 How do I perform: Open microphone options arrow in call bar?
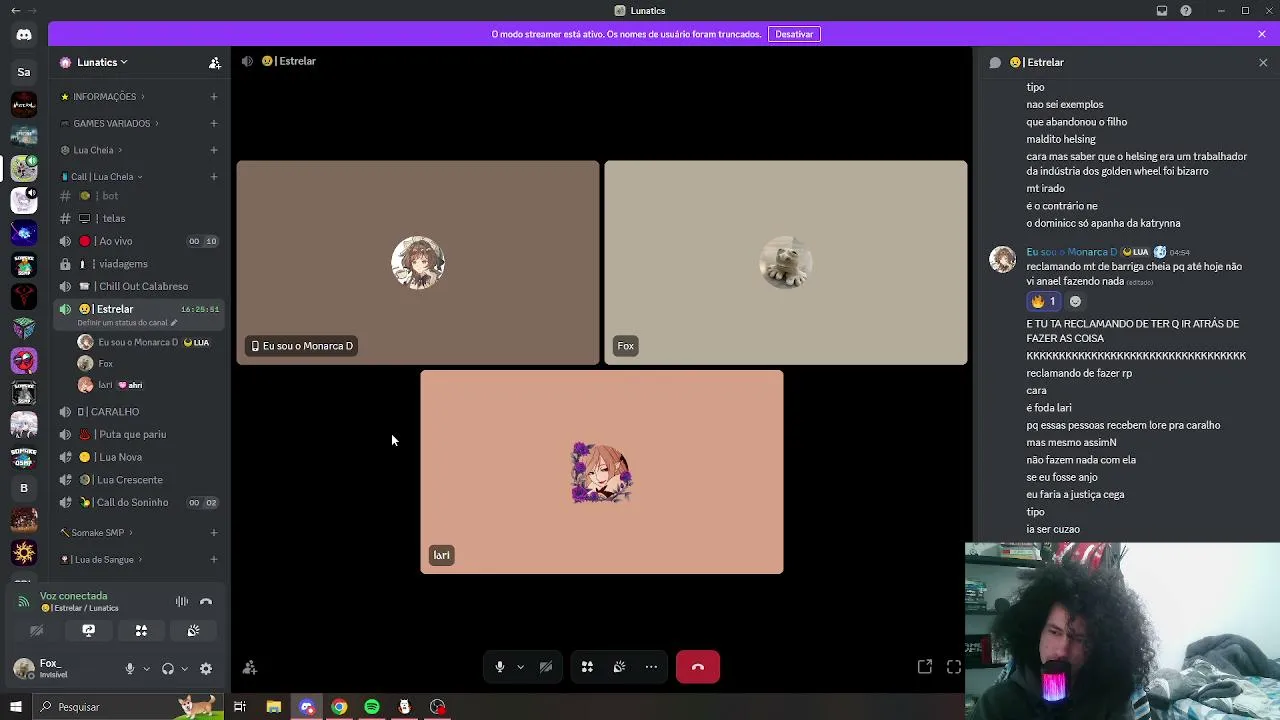[x=520, y=667]
